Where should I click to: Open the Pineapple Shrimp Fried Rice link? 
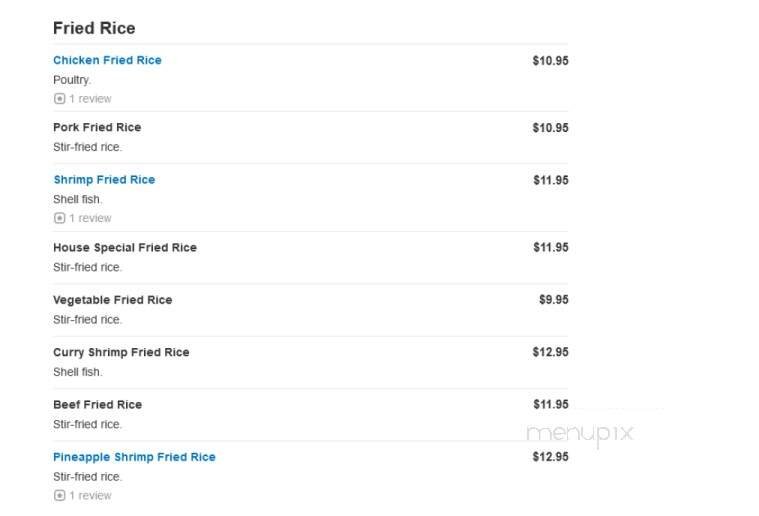134,457
